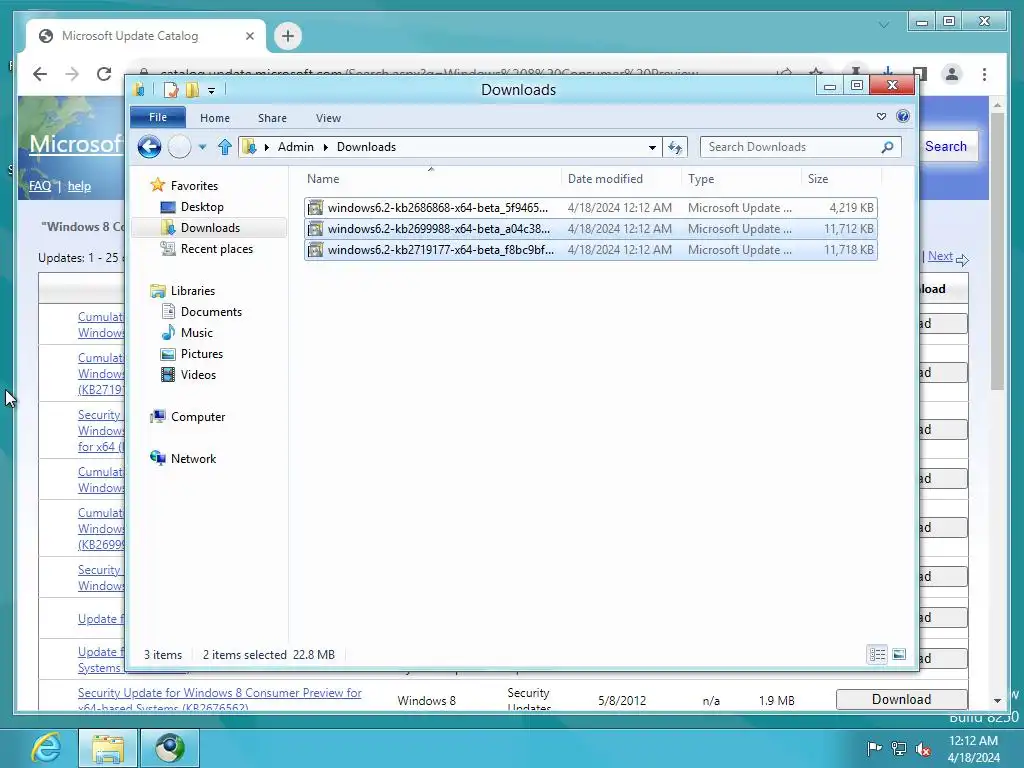Open the Documents library
Image resolution: width=1024 pixels, height=768 pixels.
coord(211,312)
